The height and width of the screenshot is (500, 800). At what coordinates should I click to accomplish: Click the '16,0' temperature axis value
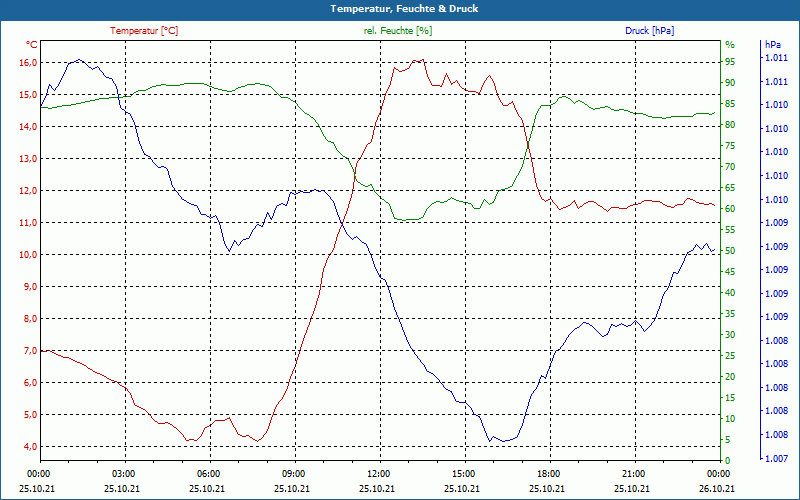click(x=28, y=63)
